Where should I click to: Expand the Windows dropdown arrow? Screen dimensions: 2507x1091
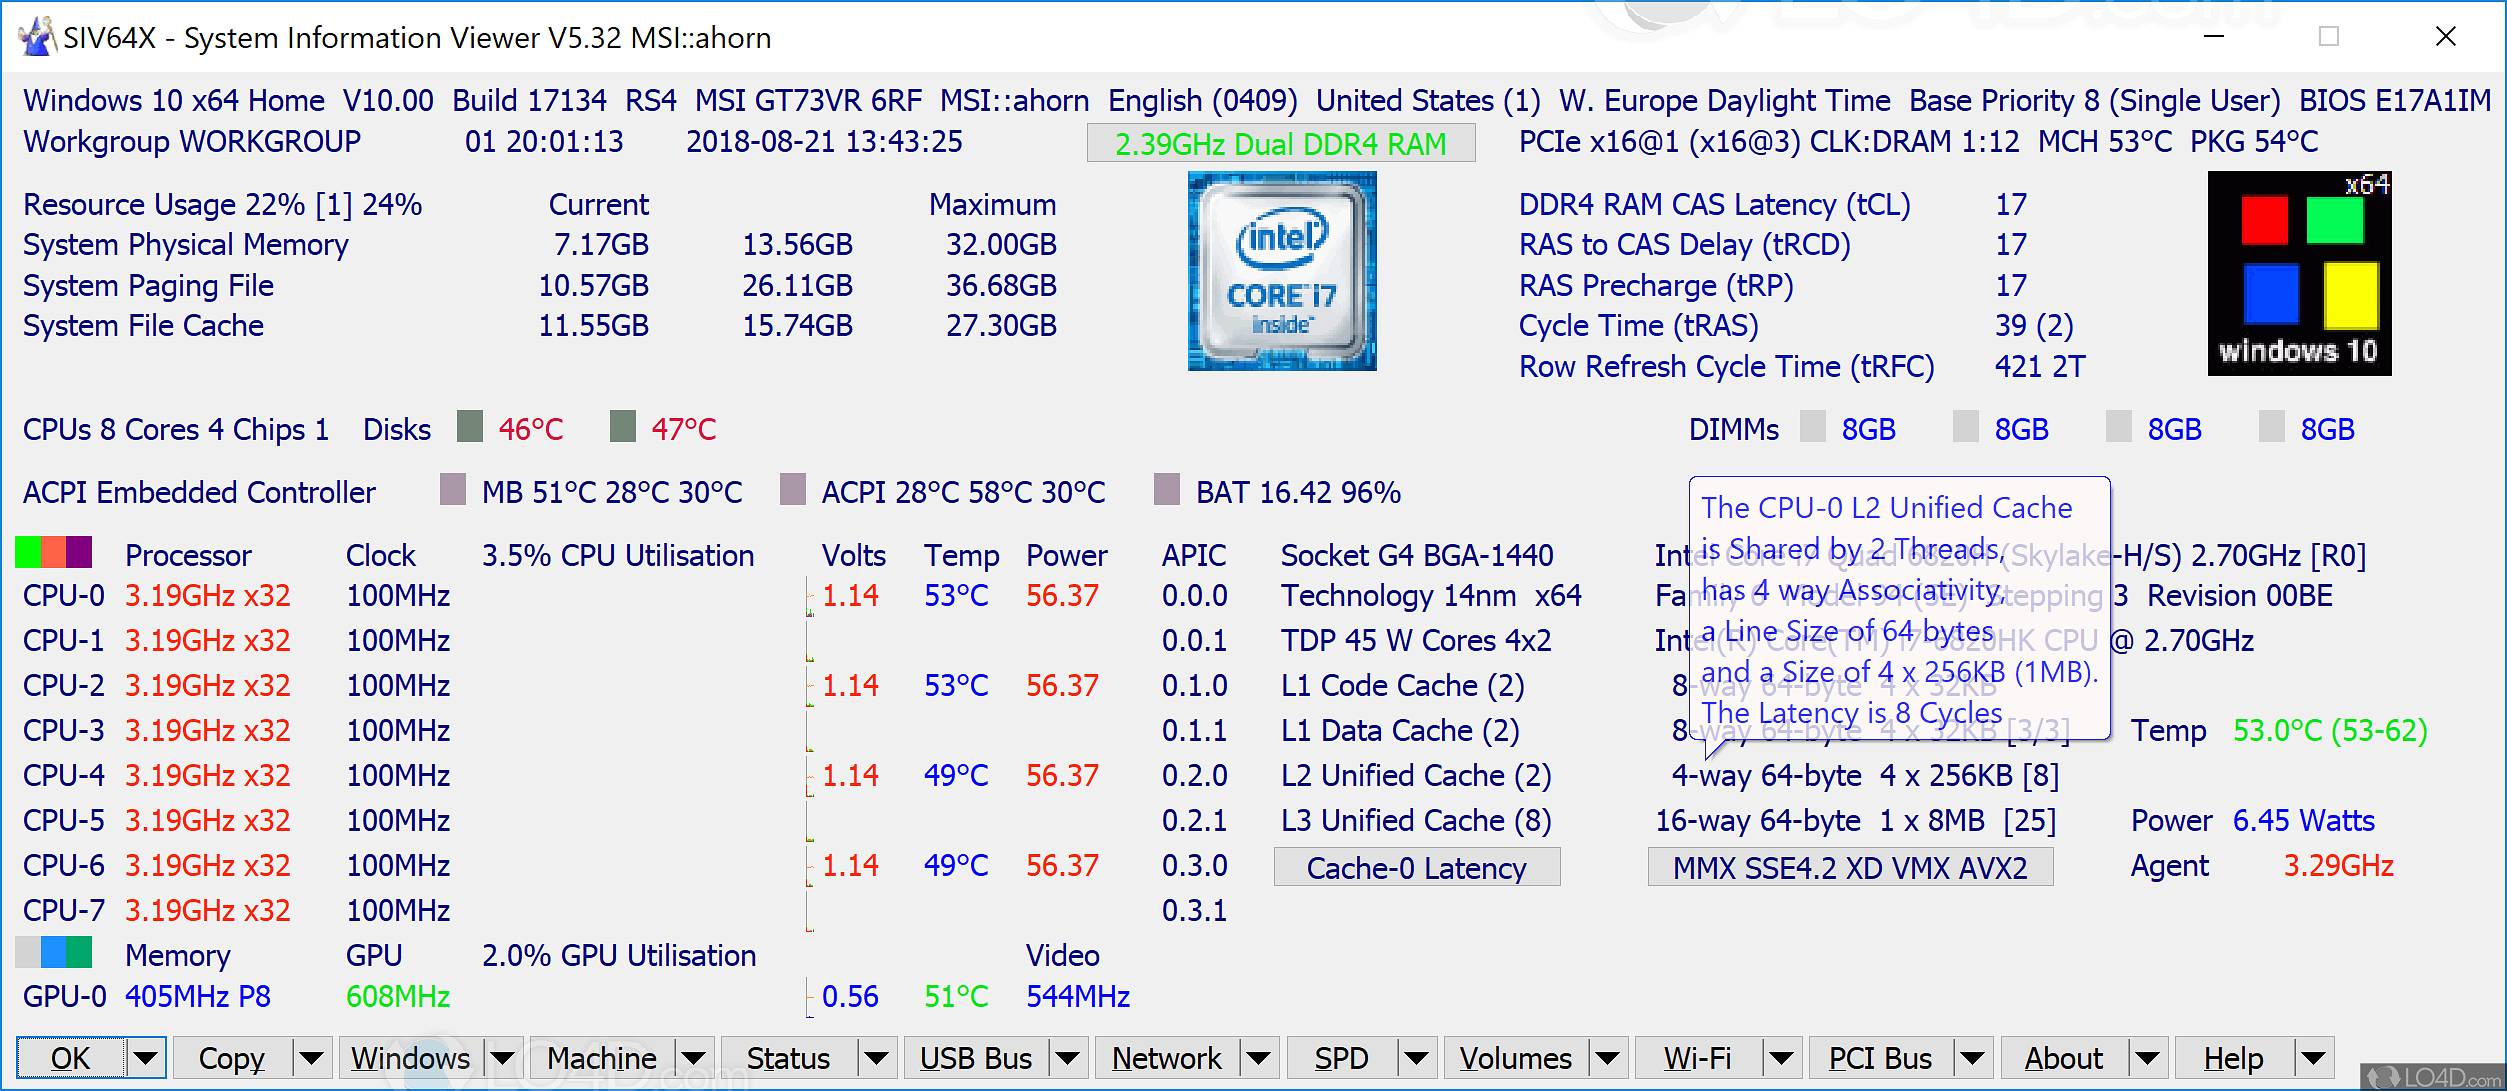(503, 1058)
